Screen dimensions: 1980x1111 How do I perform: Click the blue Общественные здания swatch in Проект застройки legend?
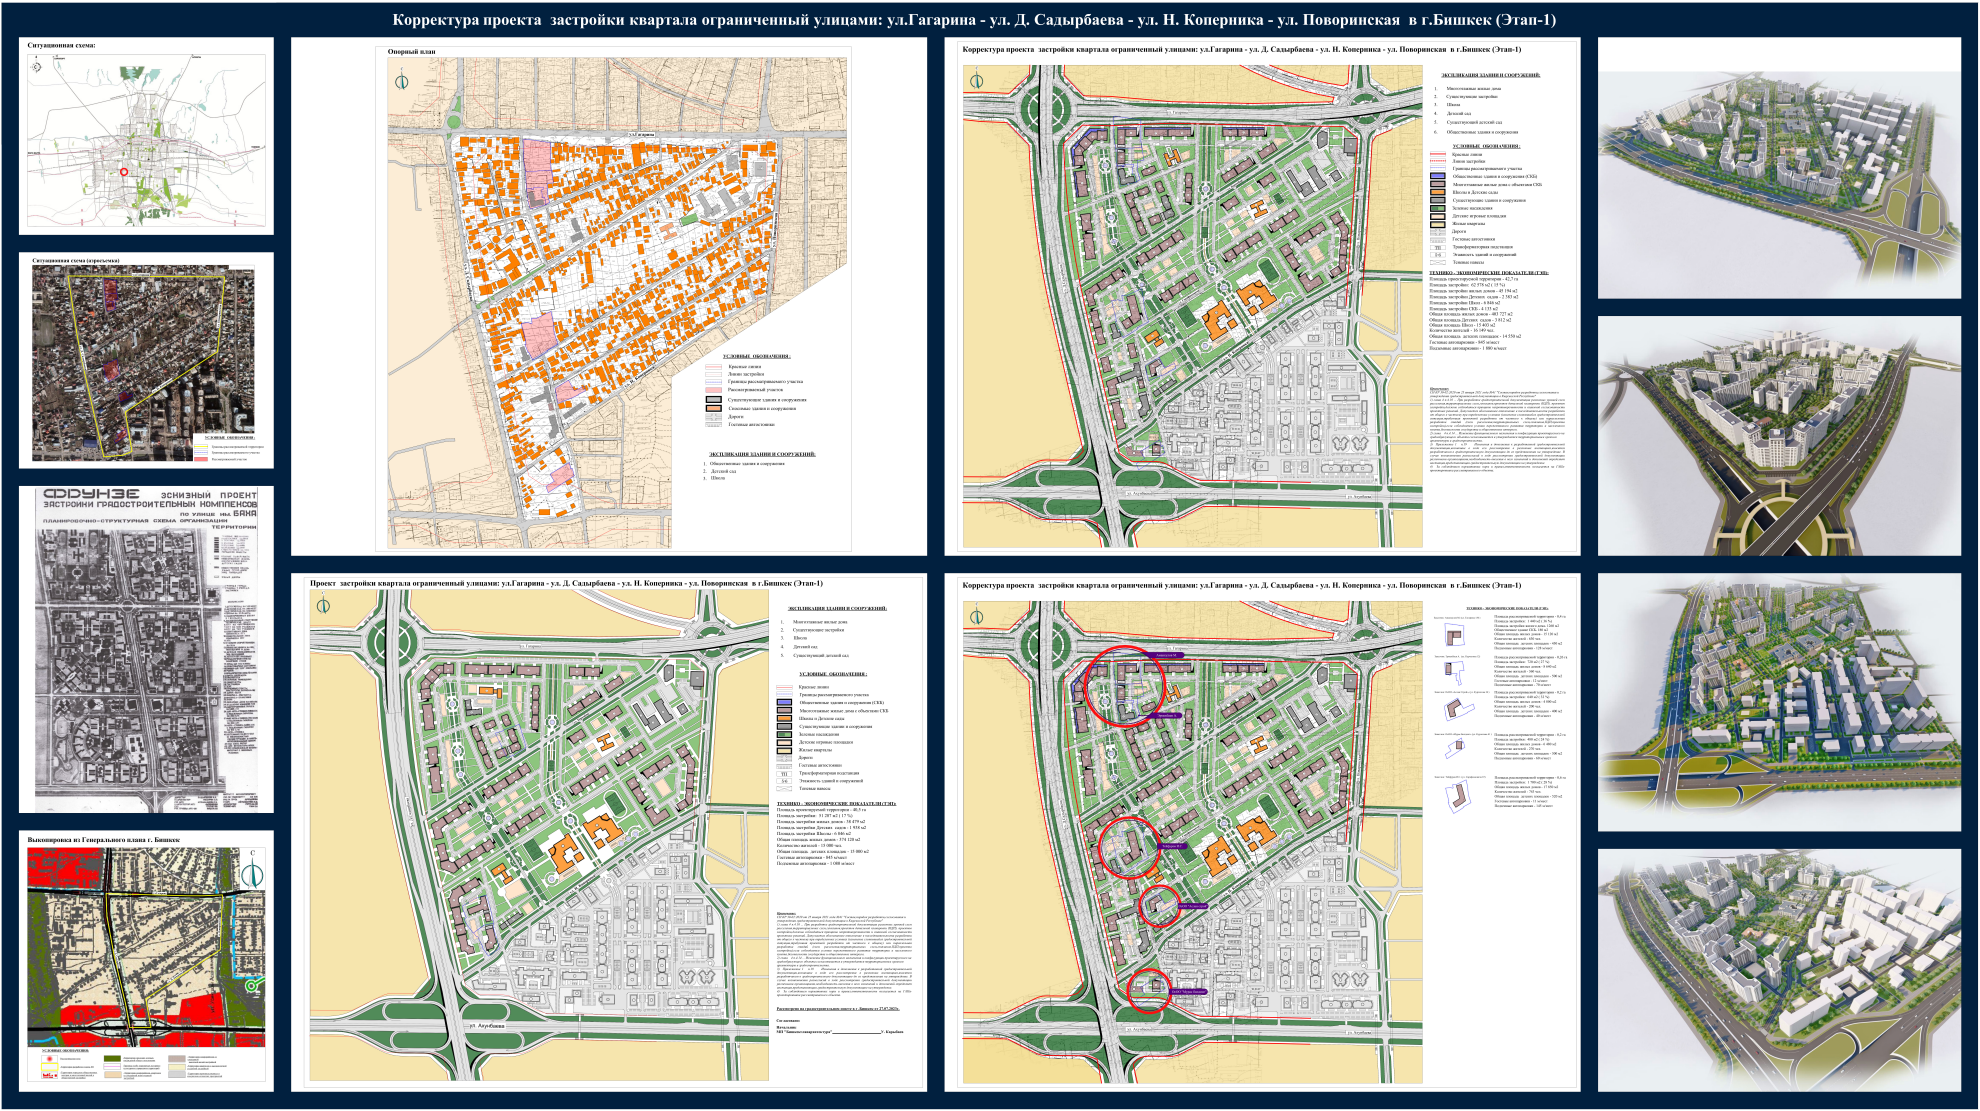pos(784,703)
